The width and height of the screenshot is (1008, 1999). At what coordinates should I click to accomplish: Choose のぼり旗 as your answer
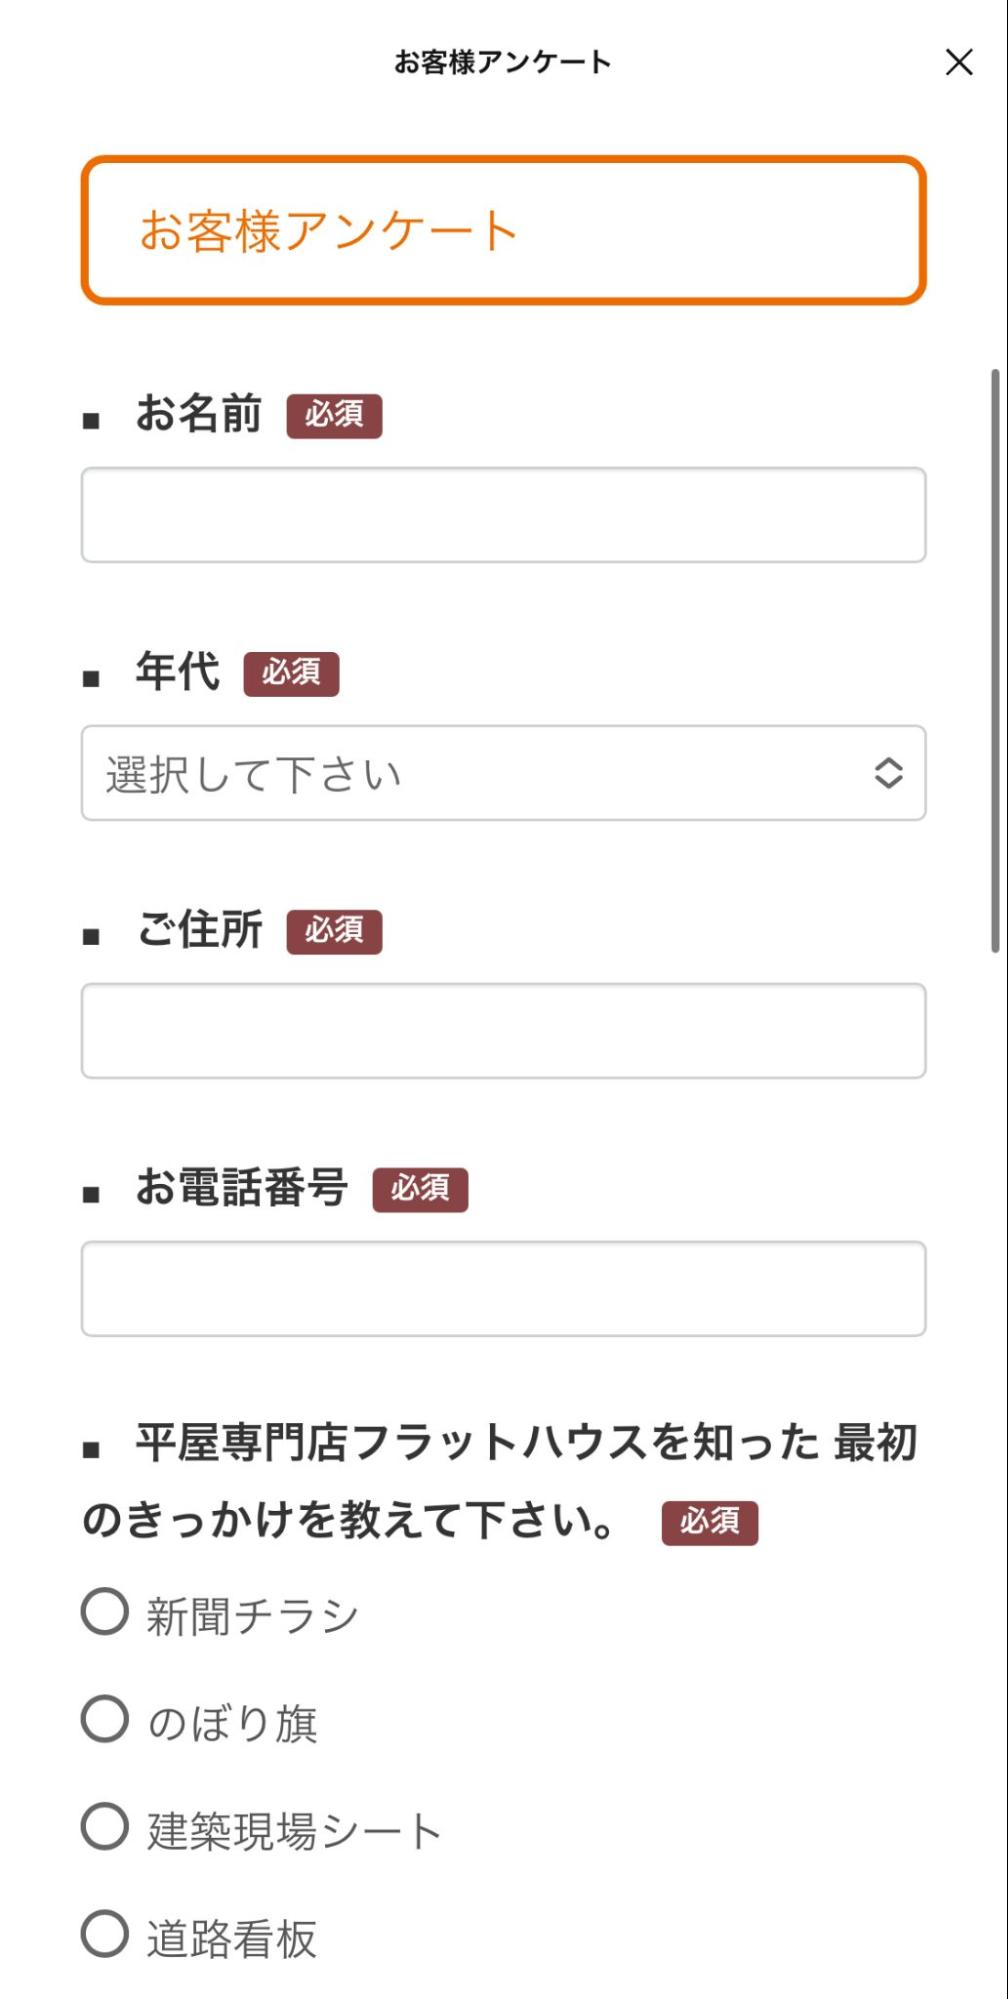106,1720
